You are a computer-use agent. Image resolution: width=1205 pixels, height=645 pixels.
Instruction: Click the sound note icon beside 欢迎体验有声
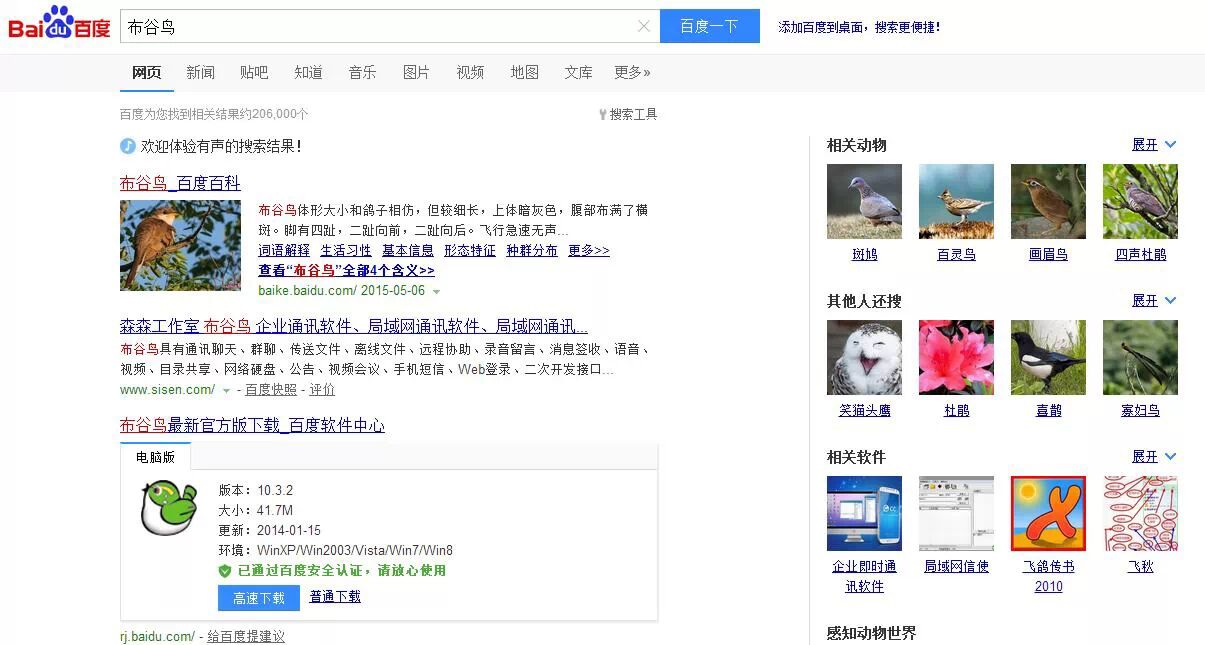(x=128, y=146)
